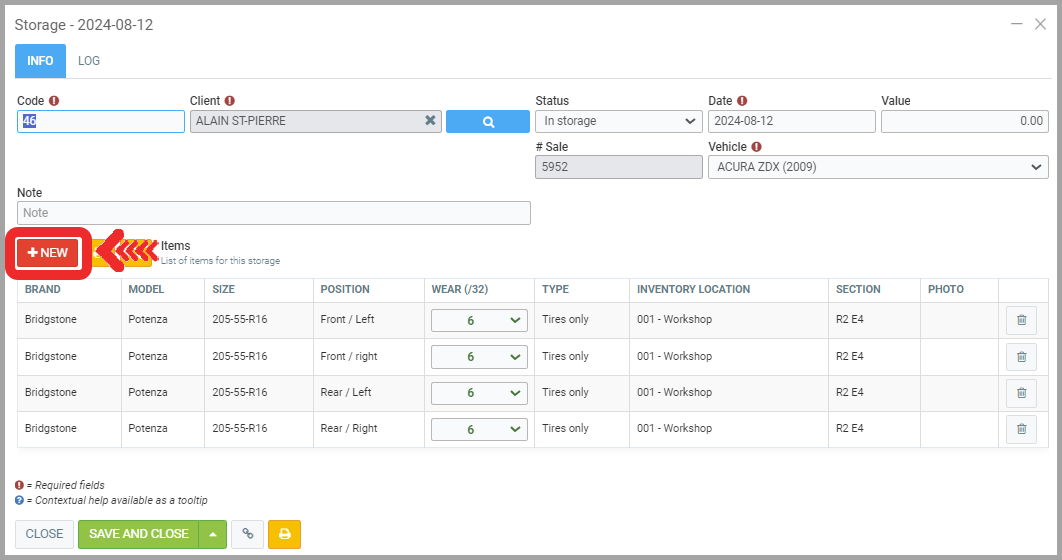Switch to the LOG tab
Image resolution: width=1062 pixels, height=560 pixels.
click(x=89, y=61)
